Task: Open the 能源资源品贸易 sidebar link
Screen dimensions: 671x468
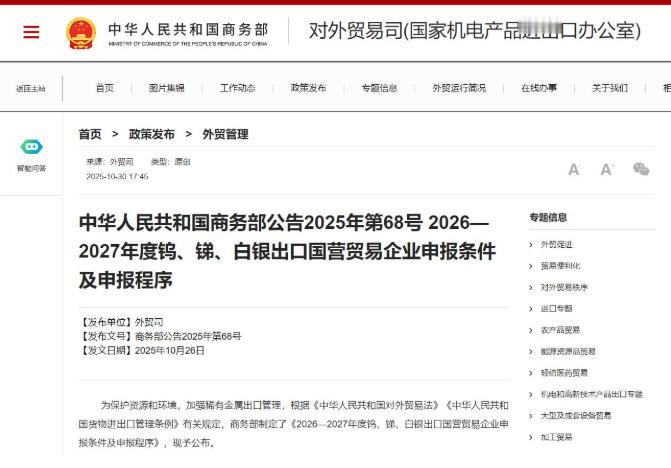Action: tap(568, 352)
